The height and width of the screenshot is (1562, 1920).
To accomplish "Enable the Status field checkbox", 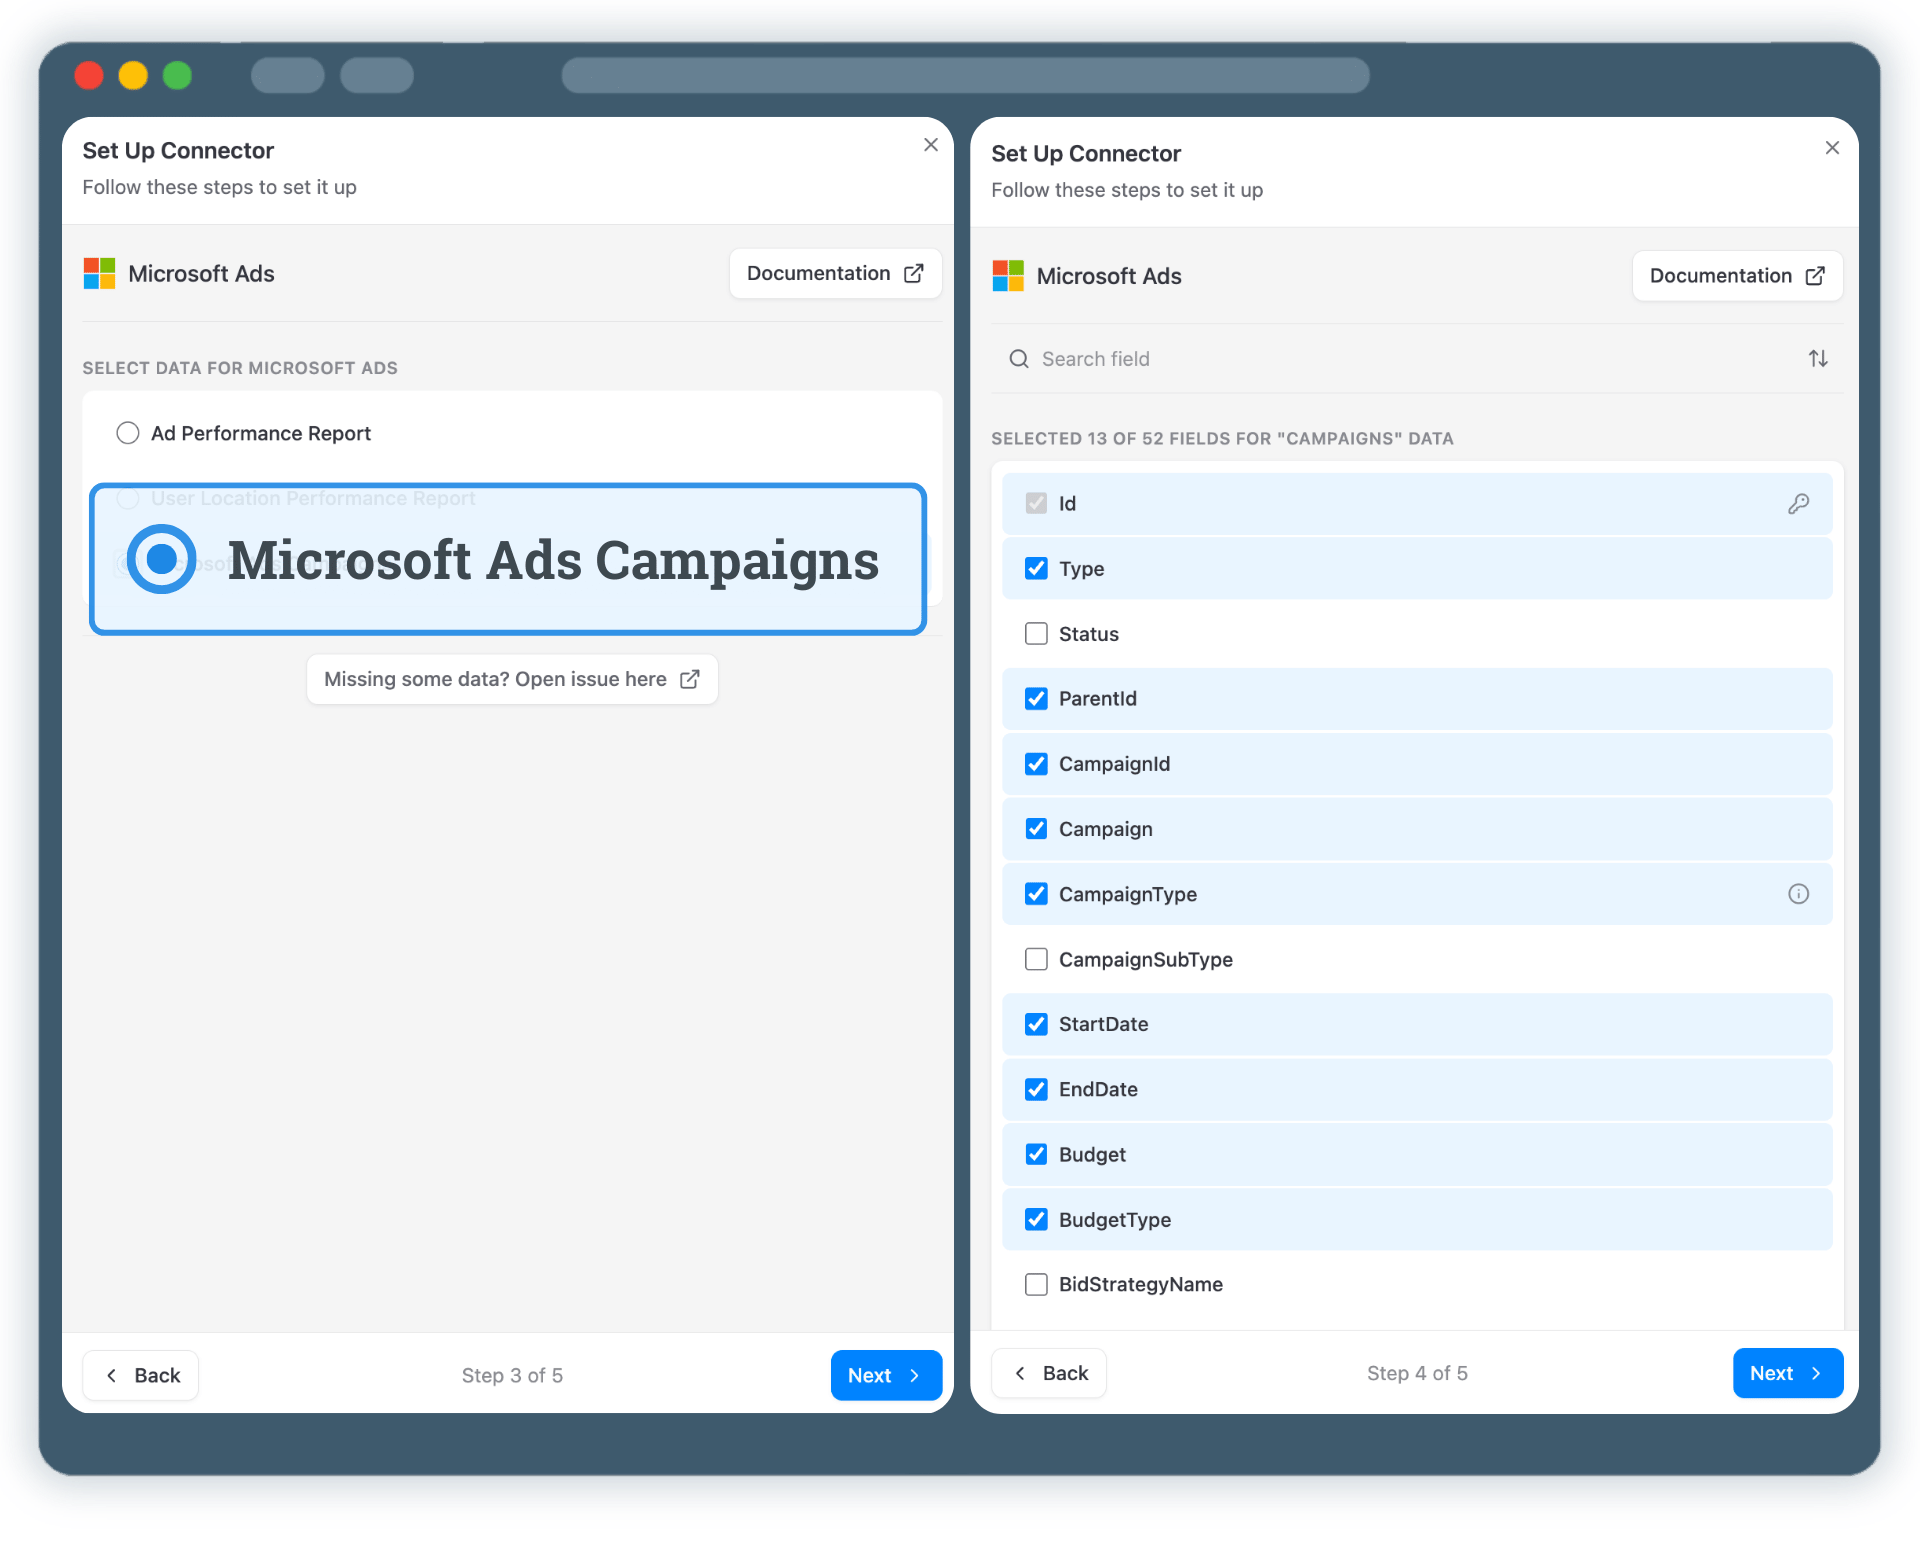I will pyautogui.click(x=1036, y=633).
